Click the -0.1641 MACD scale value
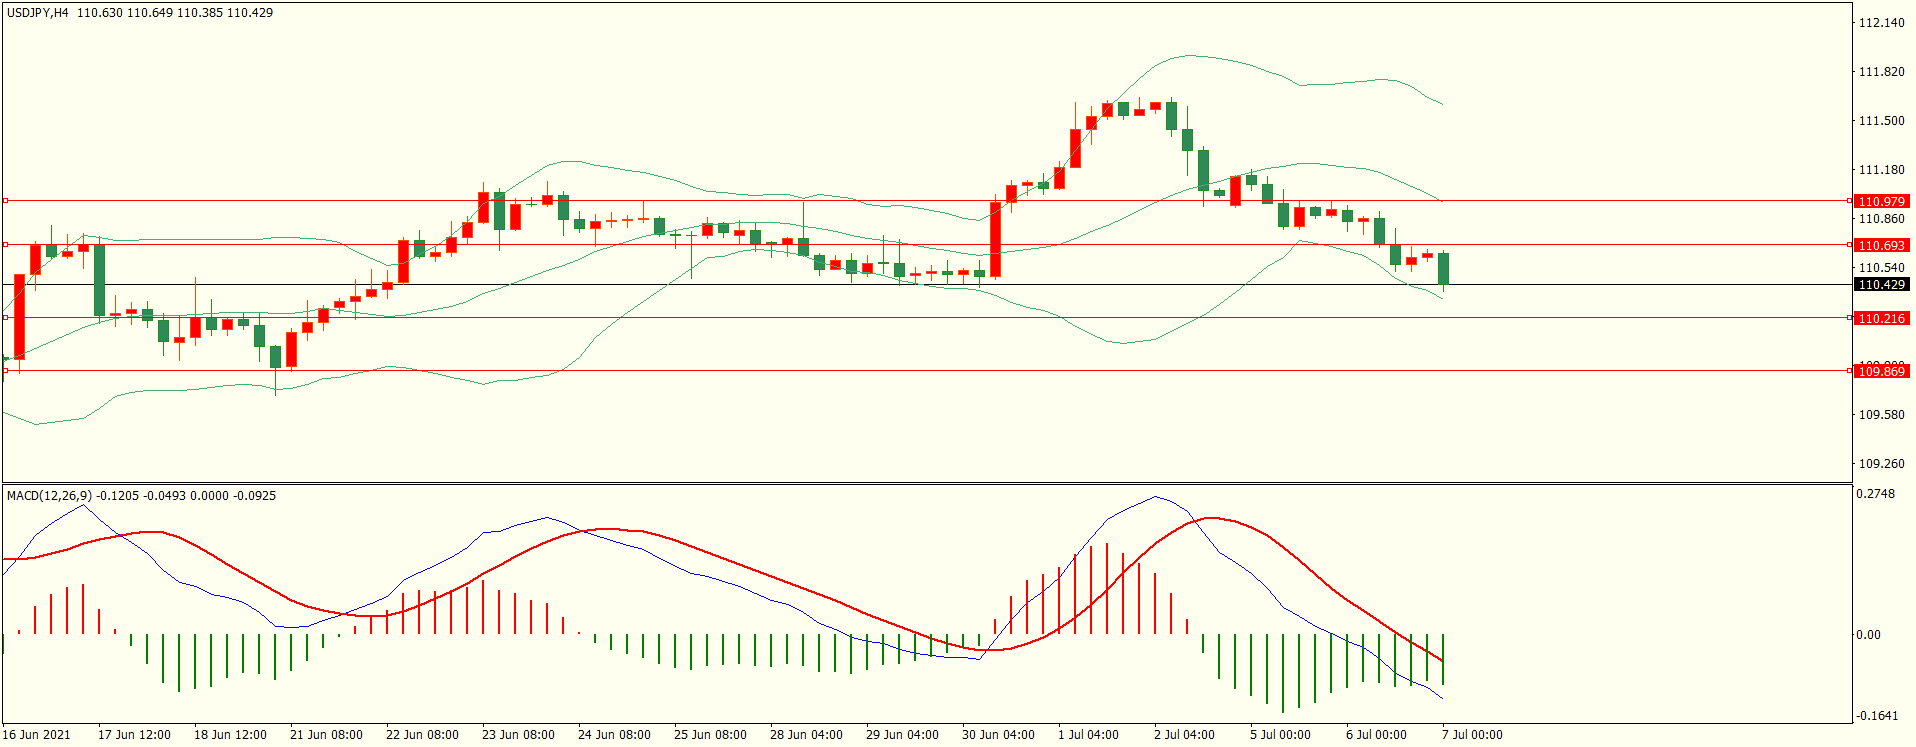The width and height of the screenshot is (1916, 747). point(1875,716)
